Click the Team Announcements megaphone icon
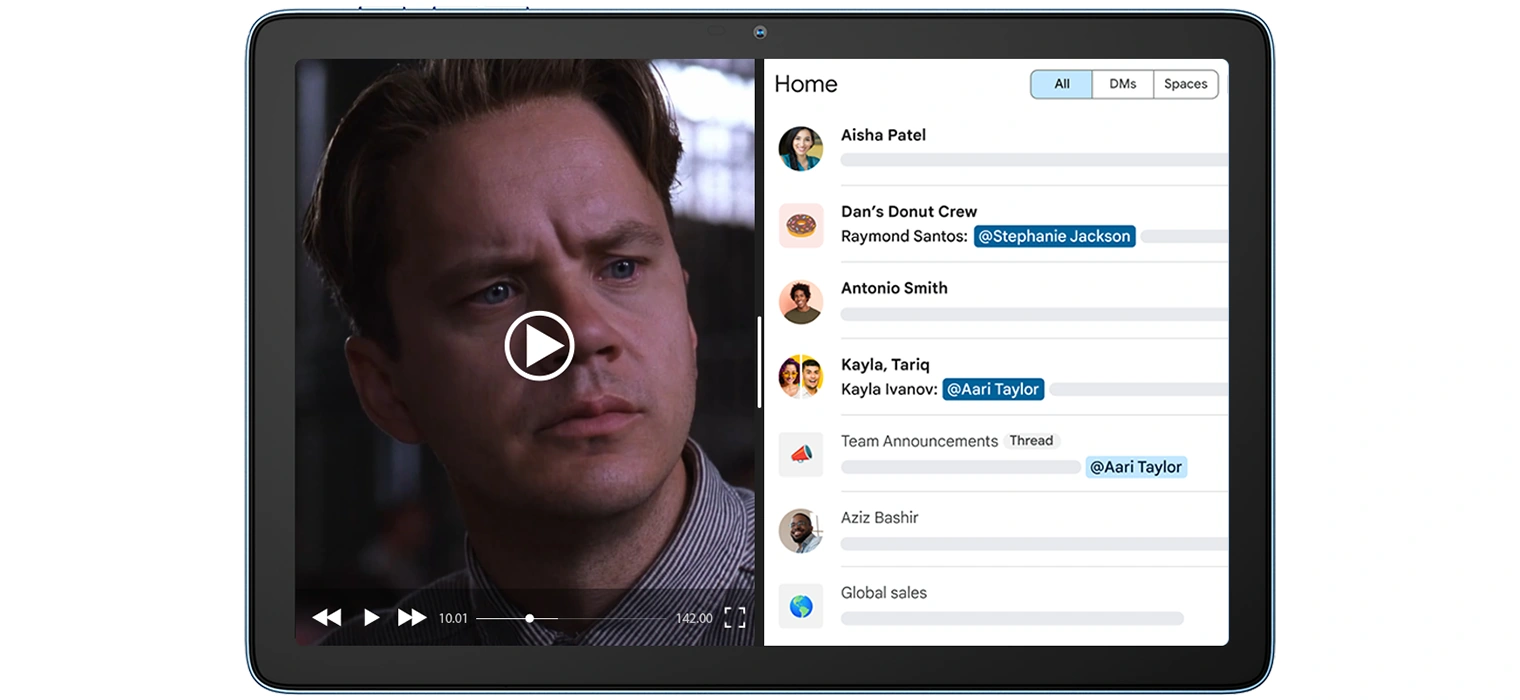 pos(801,454)
